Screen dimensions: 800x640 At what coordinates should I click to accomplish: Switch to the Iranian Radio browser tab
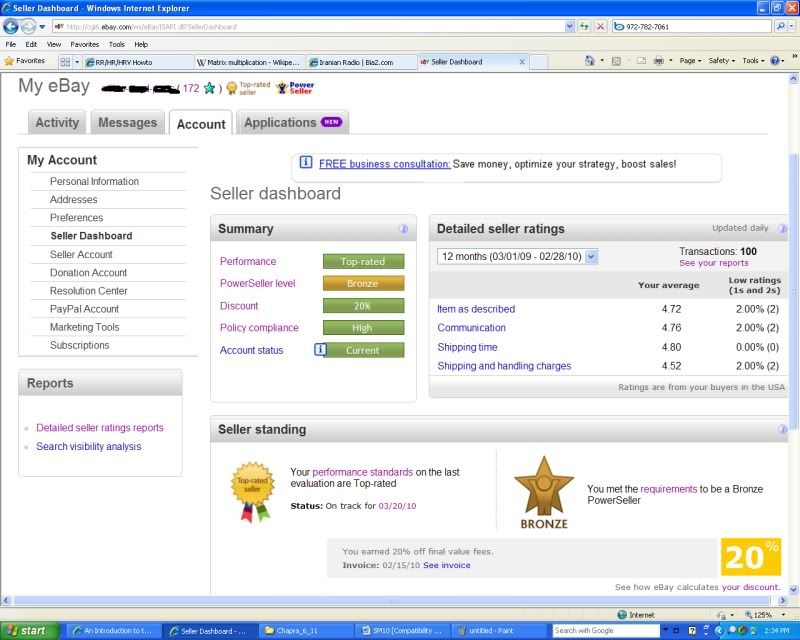pos(361,62)
